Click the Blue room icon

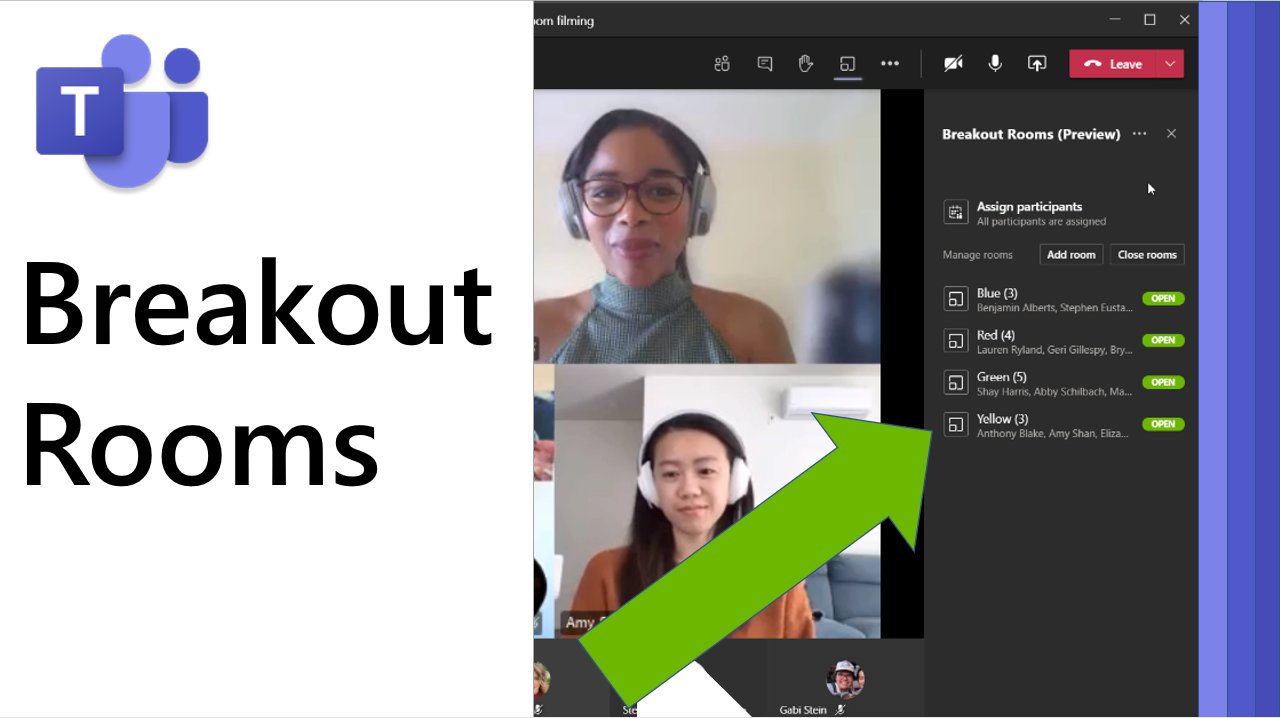pos(956,299)
